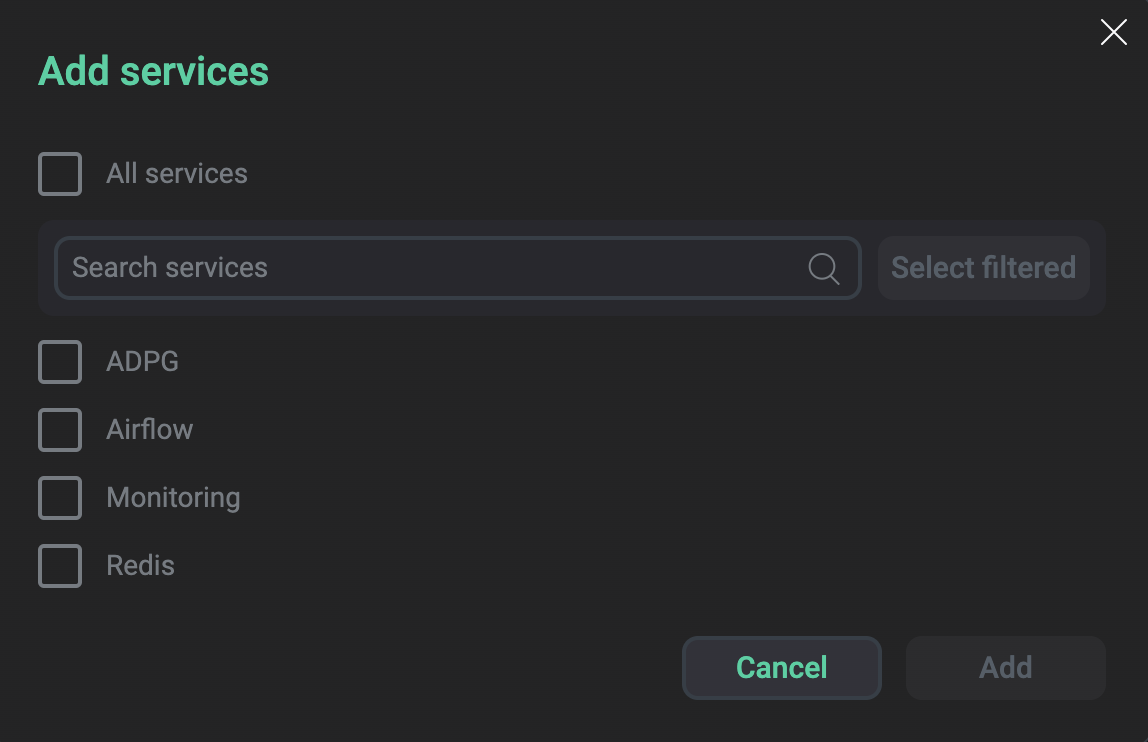The height and width of the screenshot is (742, 1148).
Task: Click the Redis service name text
Action: pyautogui.click(x=140, y=565)
